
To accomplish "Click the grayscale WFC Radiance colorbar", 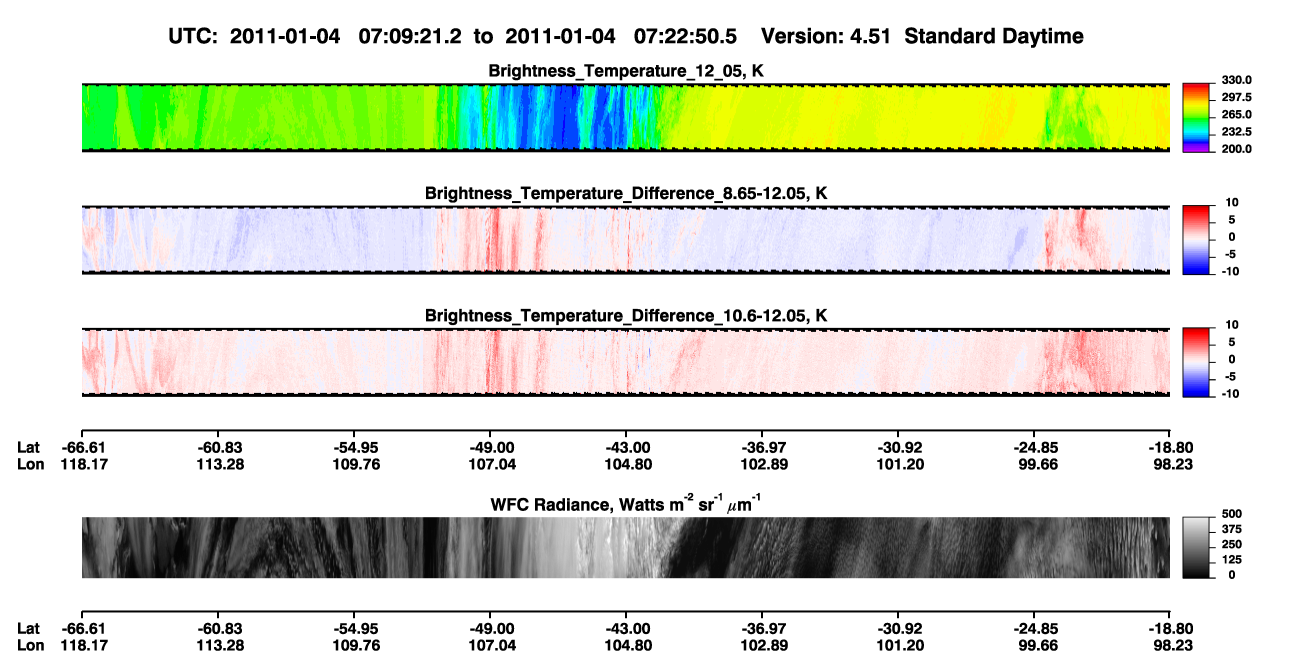I will click(1196, 548).
